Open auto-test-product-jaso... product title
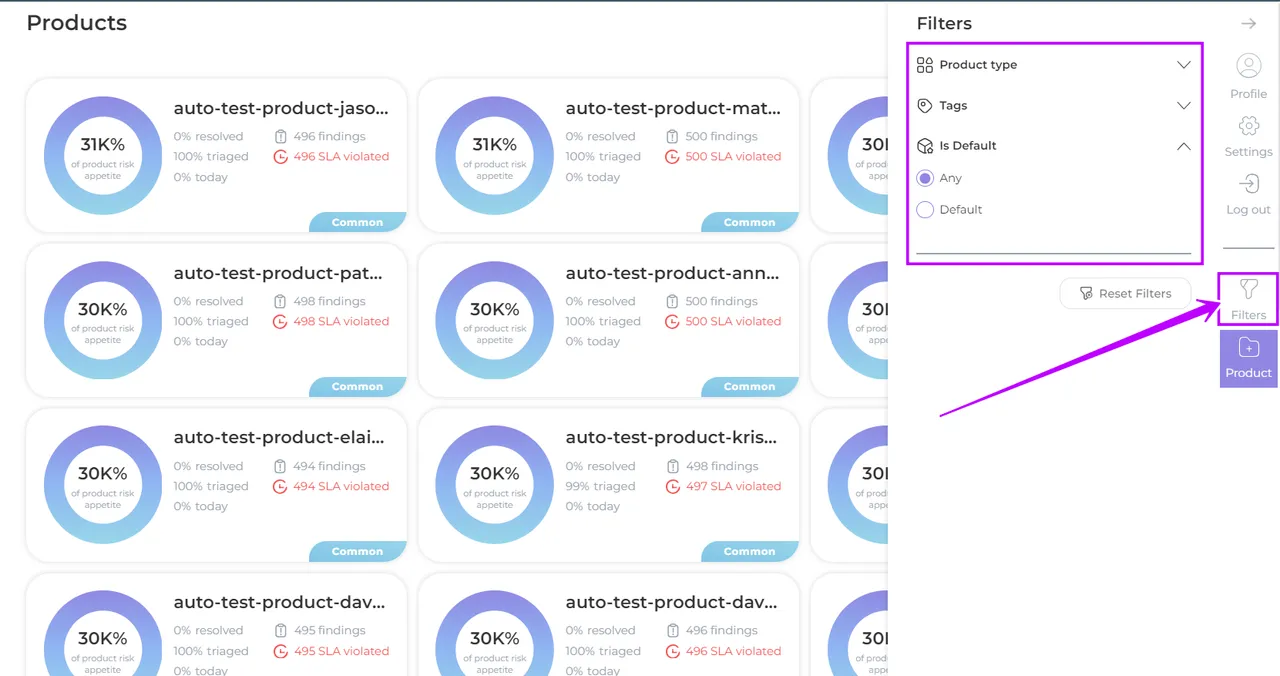The width and height of the screenshot is (1280, 676). (281, 109)
